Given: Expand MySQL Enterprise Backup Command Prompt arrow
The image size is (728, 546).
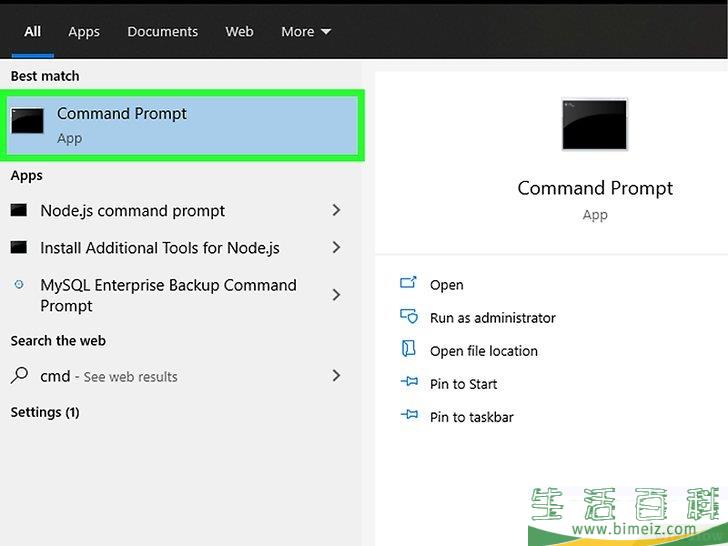Looking at the screenshot, I should click(336, 295).
